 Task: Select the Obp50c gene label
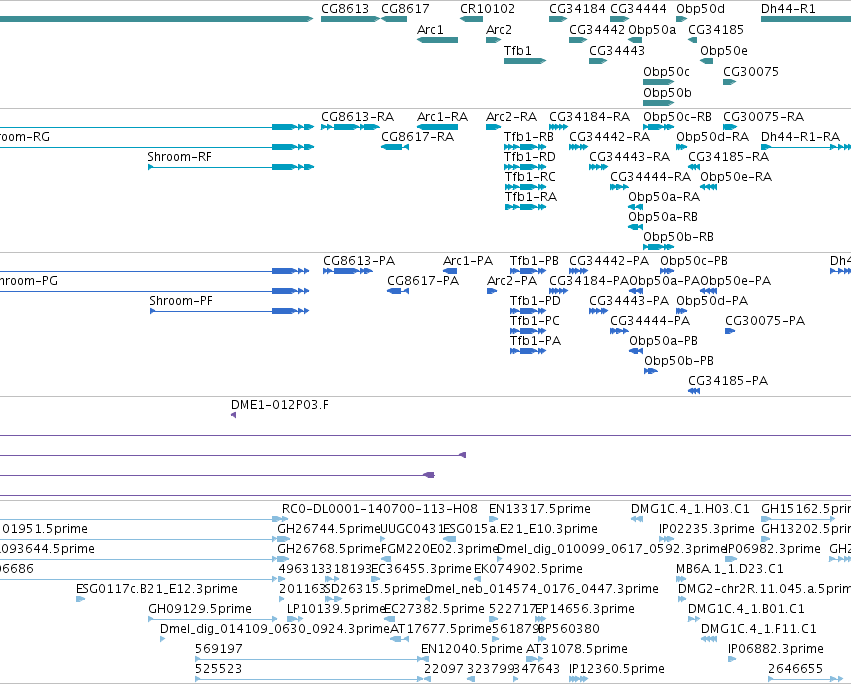coord(666,72)
